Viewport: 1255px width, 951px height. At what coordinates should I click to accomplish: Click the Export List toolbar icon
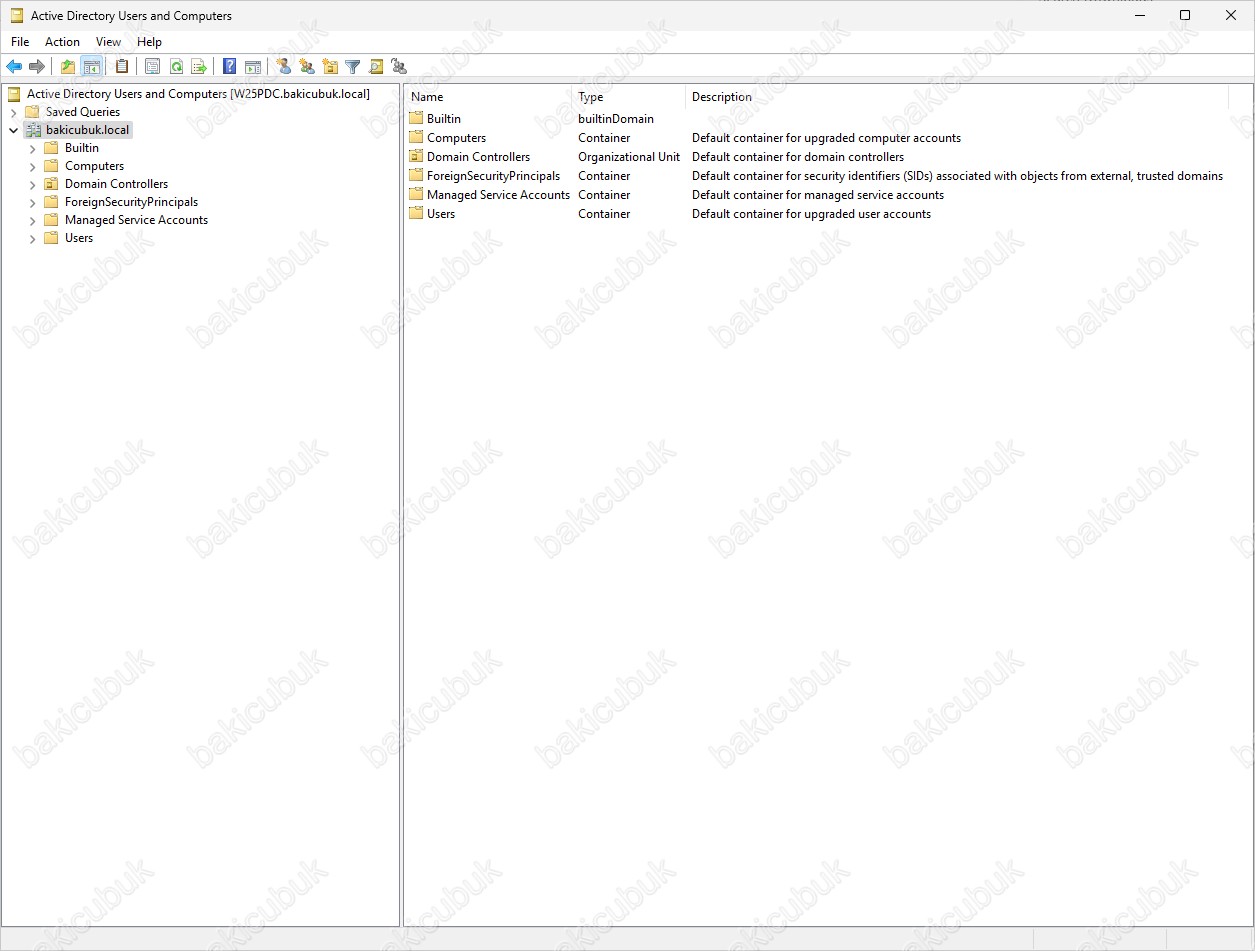199,67
